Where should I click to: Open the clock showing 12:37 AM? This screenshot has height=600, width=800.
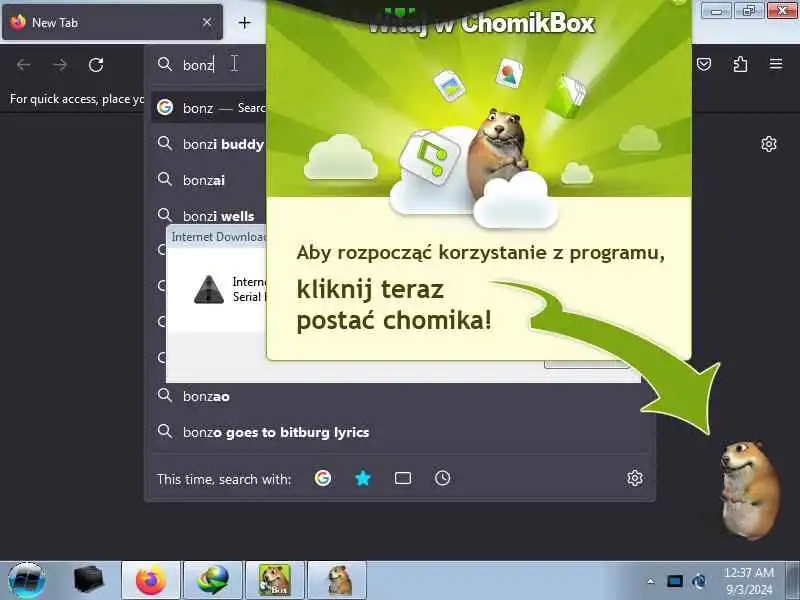point(749,581)
